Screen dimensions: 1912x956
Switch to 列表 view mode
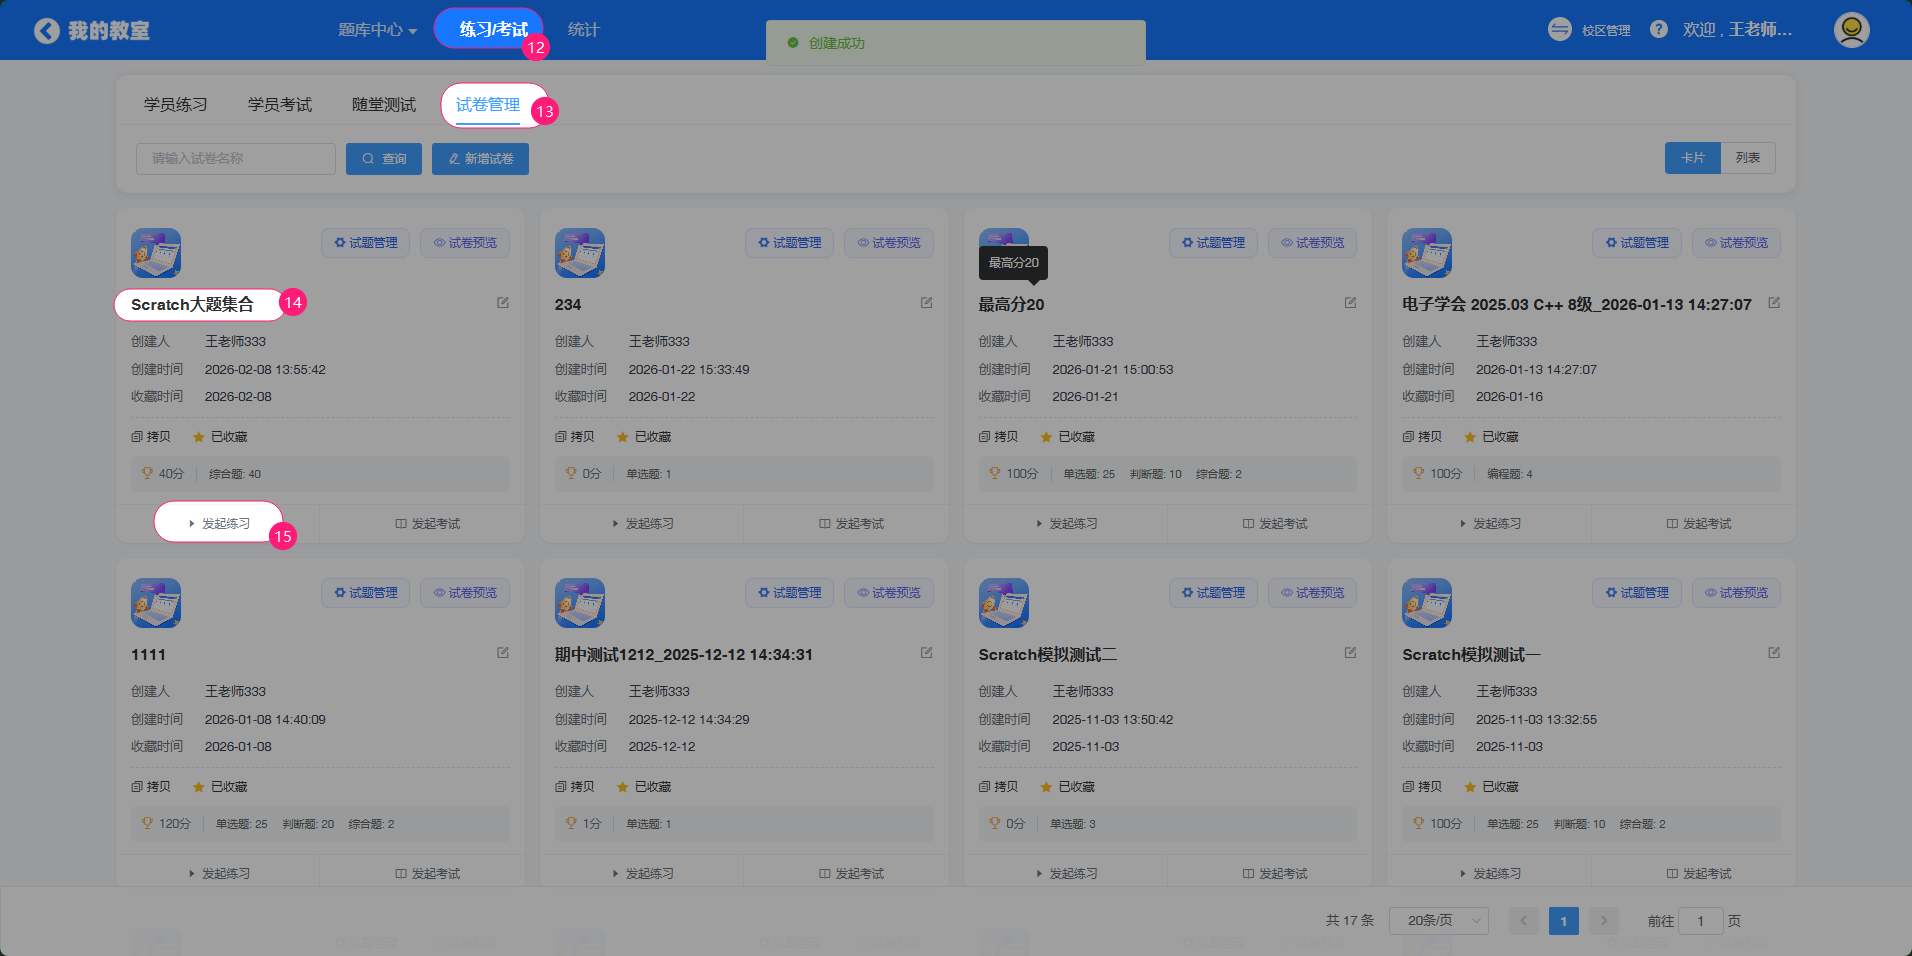[1747, 158]
